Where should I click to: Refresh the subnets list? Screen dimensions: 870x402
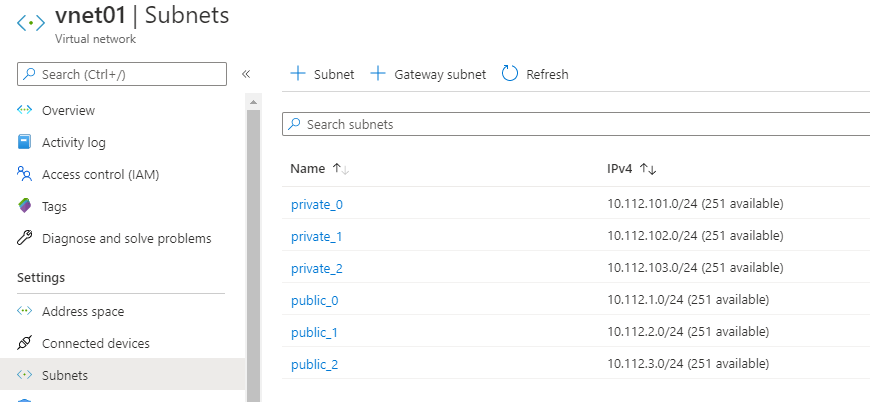pos(535,74)
